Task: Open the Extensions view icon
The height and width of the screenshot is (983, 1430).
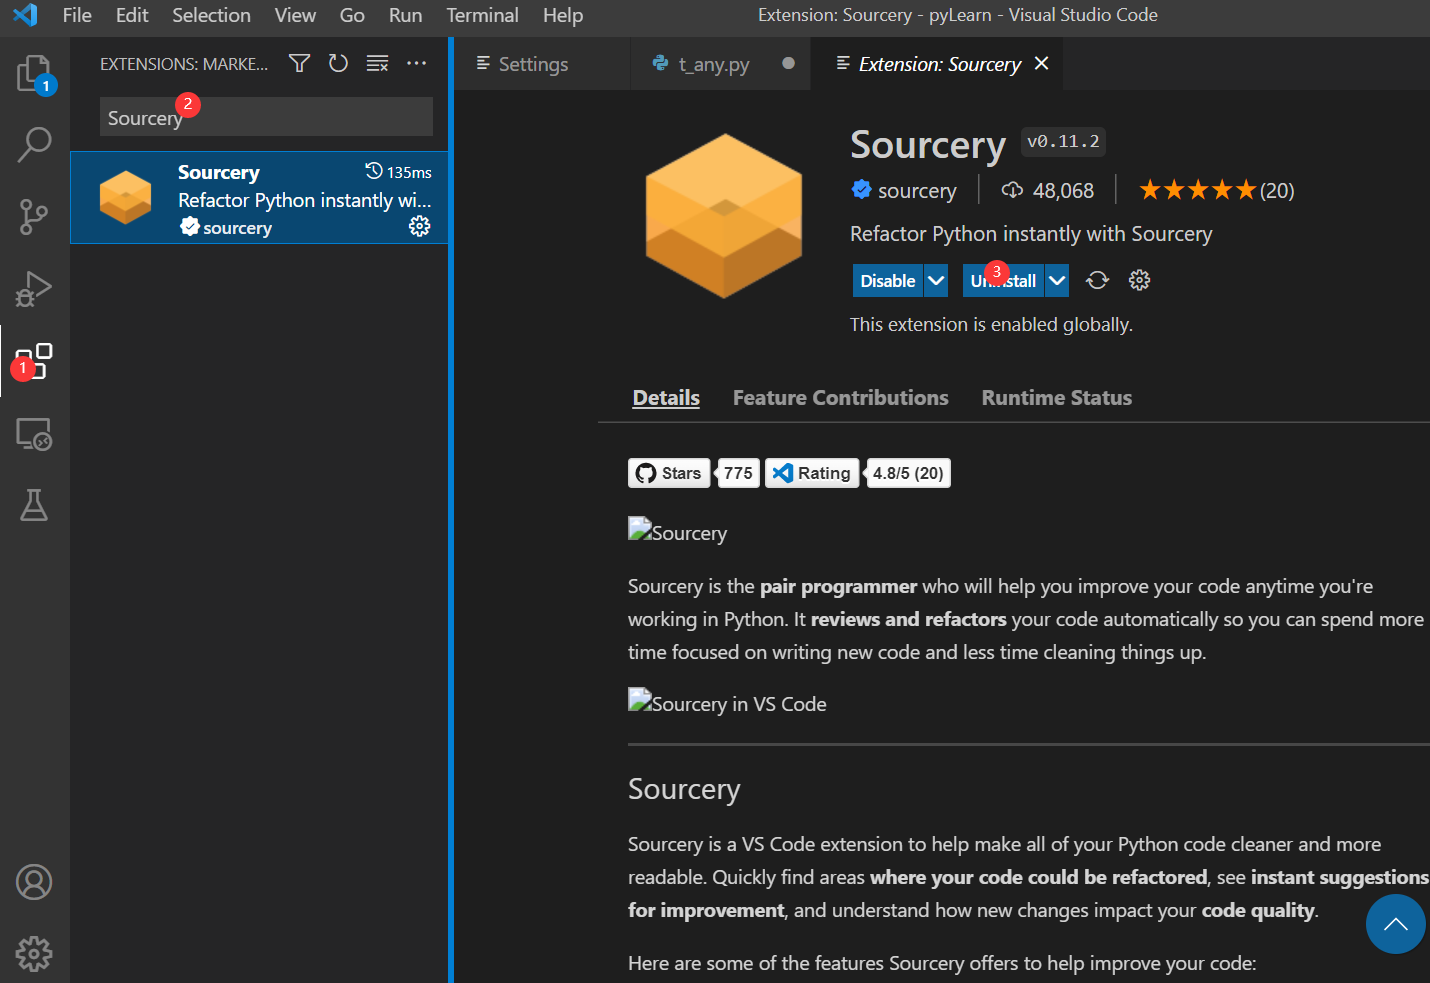Action: pos(34,361)
